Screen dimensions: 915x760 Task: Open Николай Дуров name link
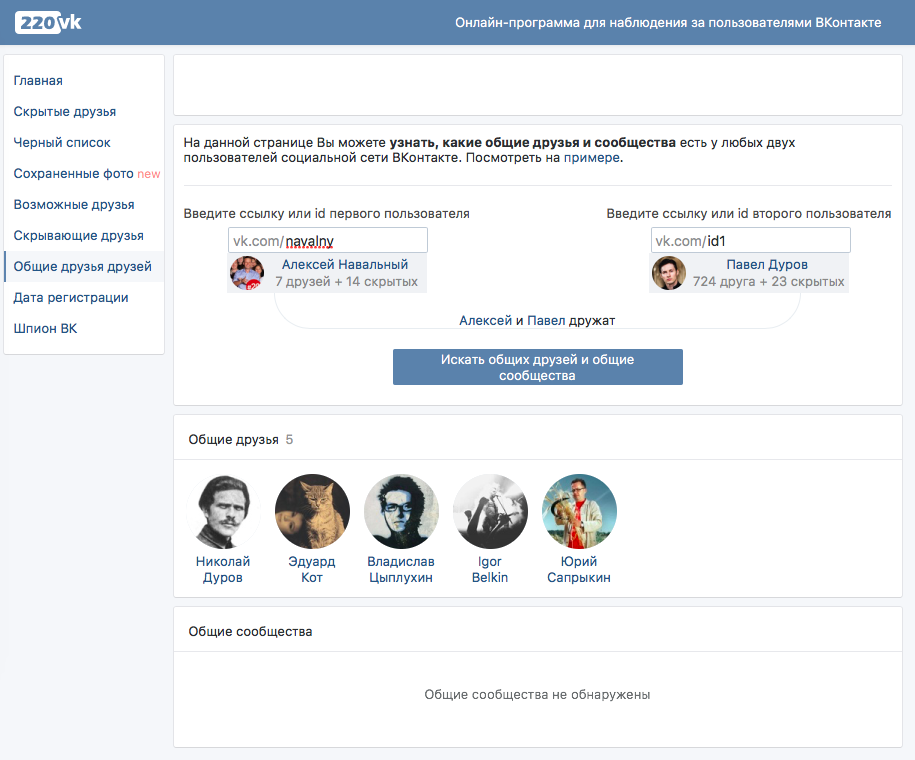click(x=223, y=569)
